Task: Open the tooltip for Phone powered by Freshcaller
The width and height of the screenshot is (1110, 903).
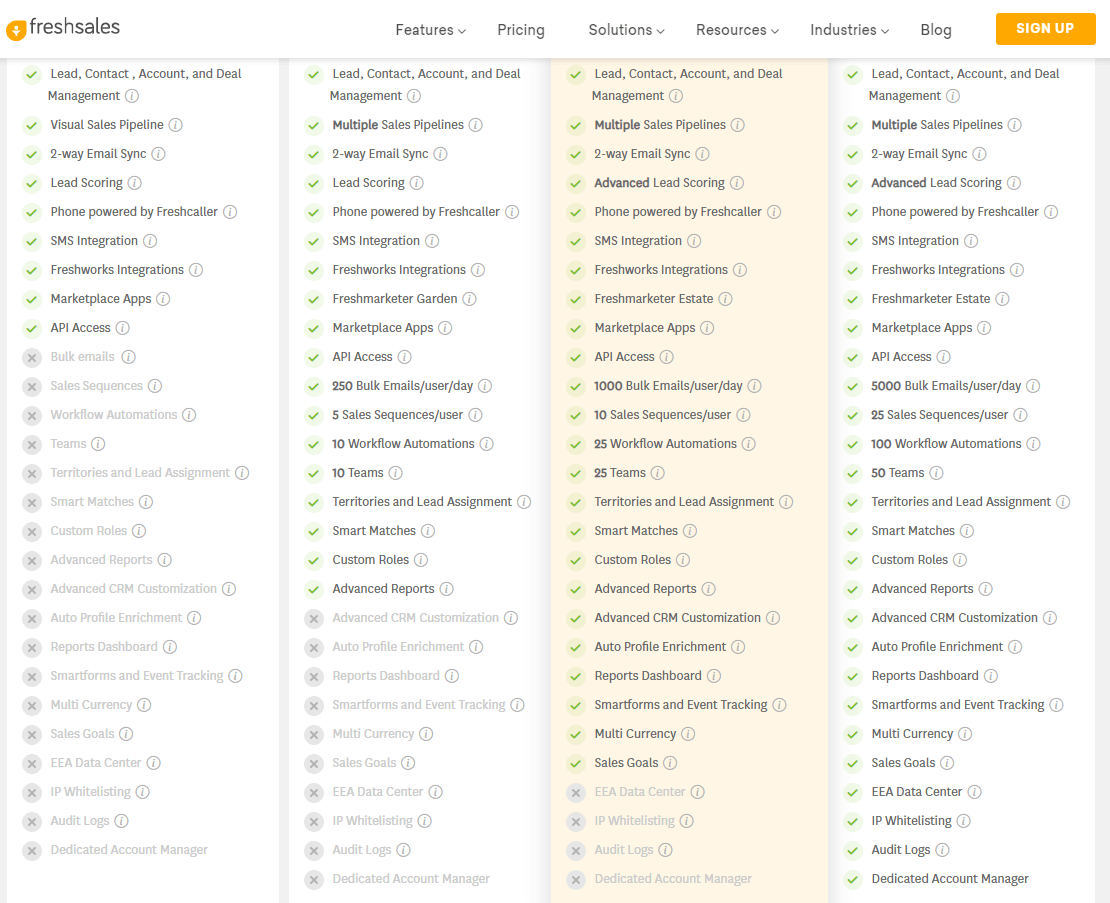Action: (232, 211)
